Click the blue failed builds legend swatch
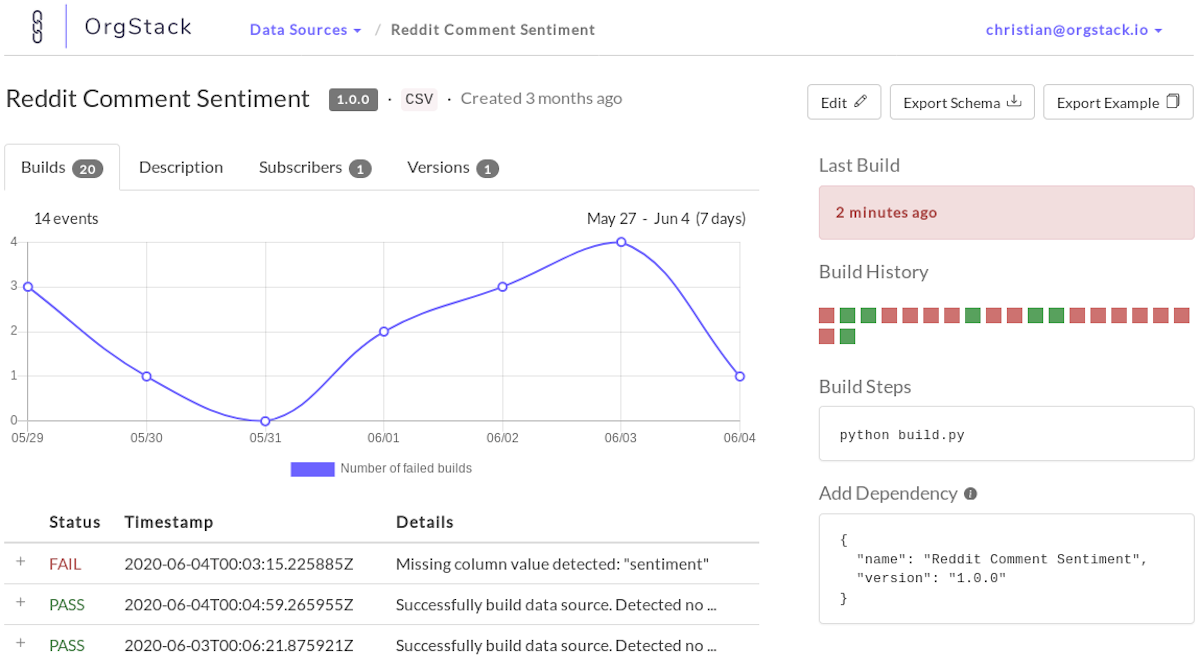This screenshot has width=1200, height=670. click(x=312, y=468)
